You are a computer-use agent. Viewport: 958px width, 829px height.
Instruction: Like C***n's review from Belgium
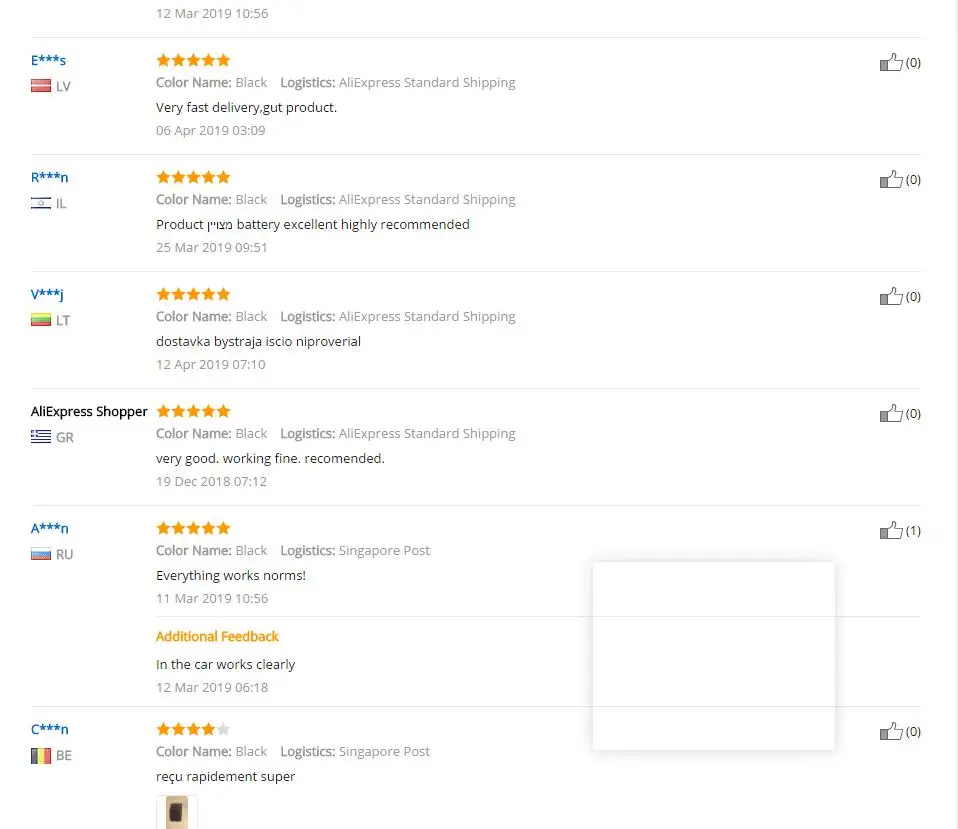(x=891, y=732)
